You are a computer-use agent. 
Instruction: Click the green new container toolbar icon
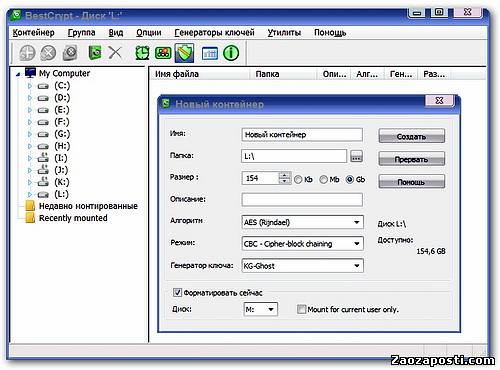[x=95, y=53]
